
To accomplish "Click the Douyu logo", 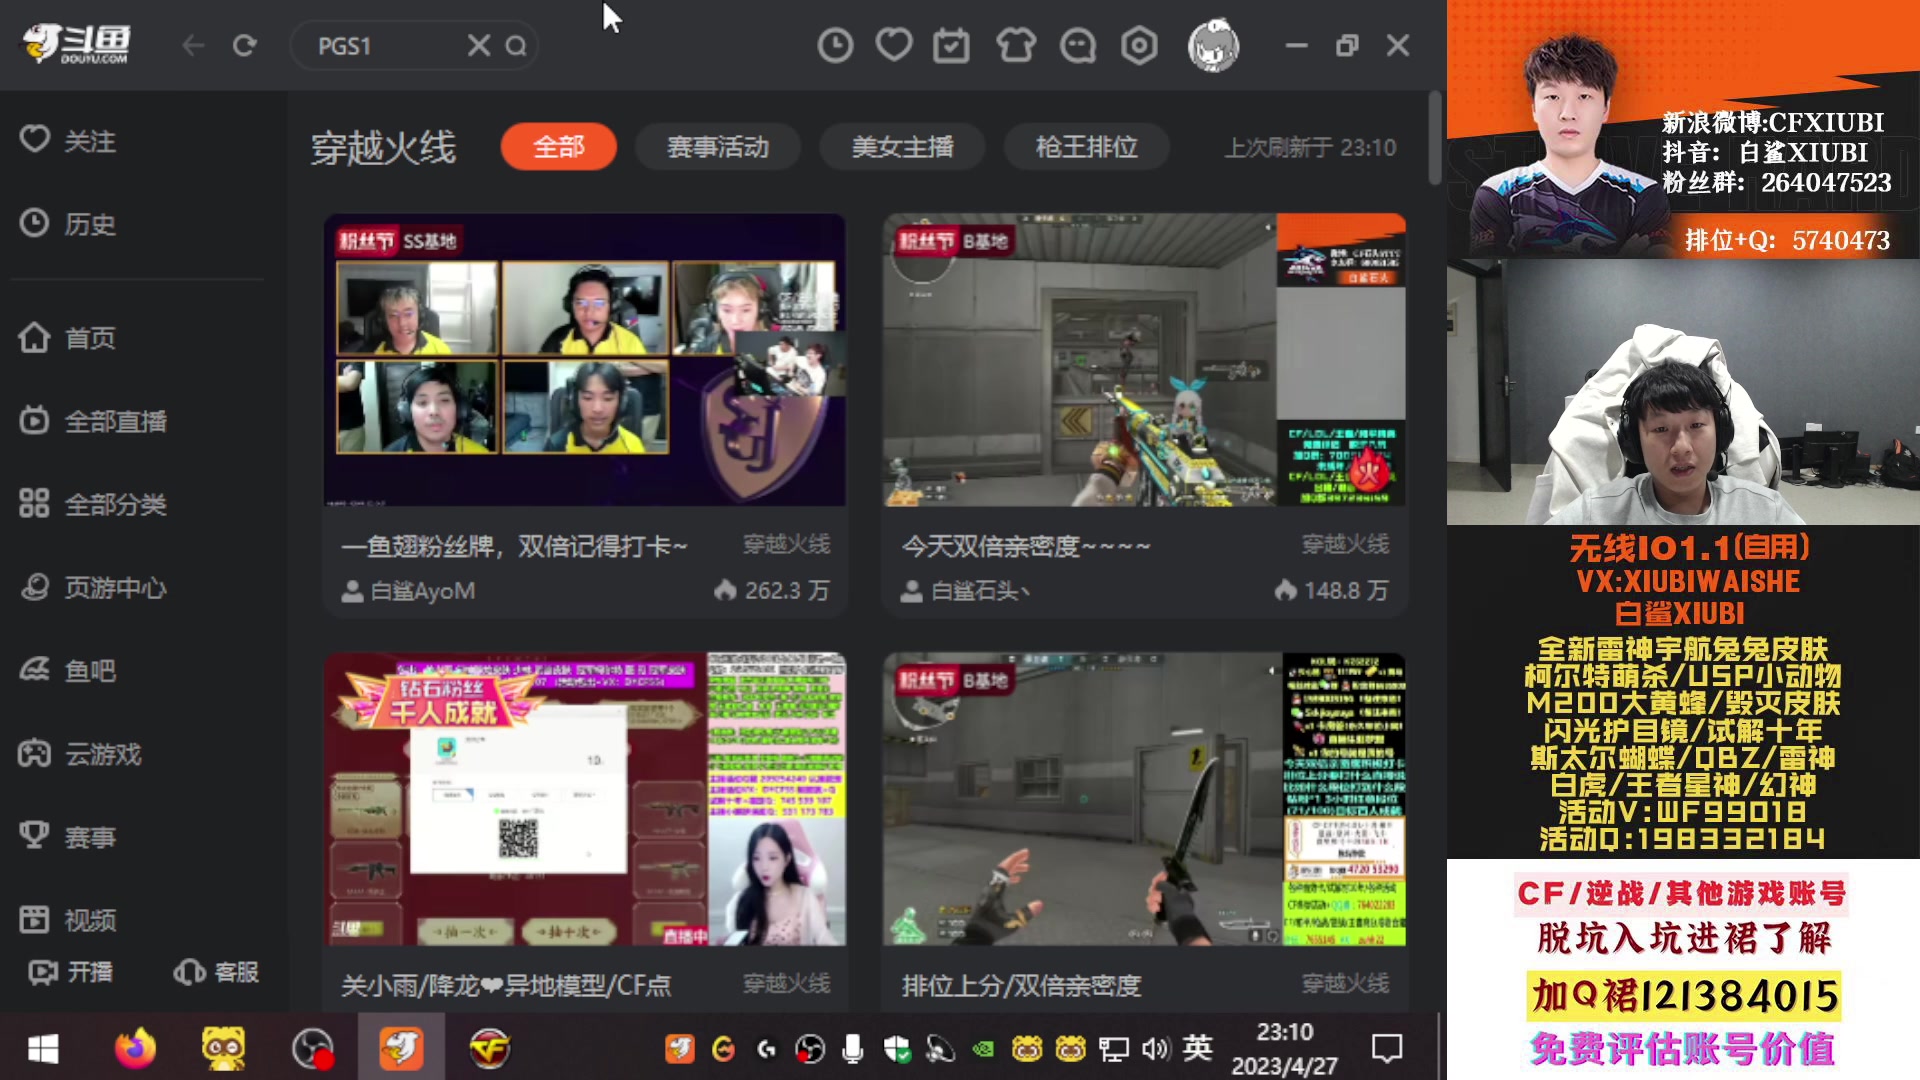I will pyautogui.click(x=76, y=45).
